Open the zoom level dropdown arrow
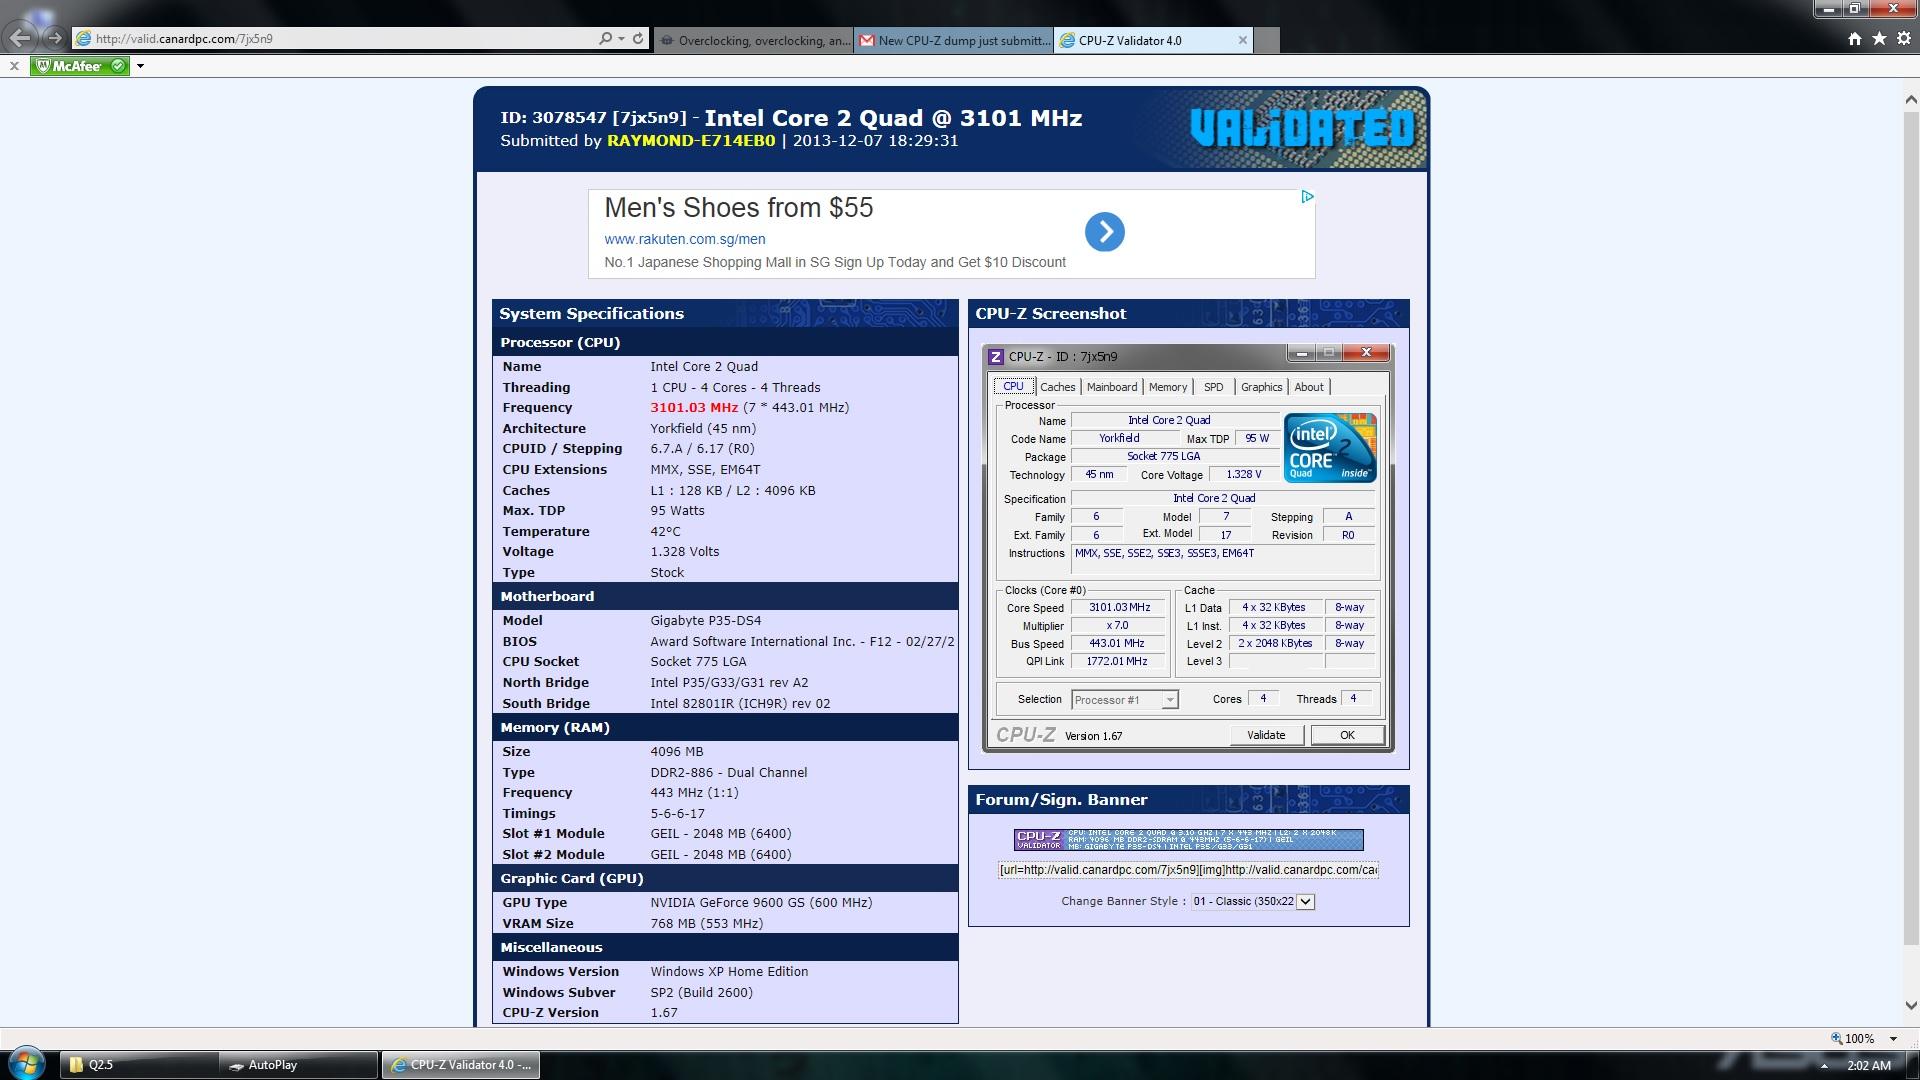This screenshot has width=1920, height=1080. point(1893,1039)
